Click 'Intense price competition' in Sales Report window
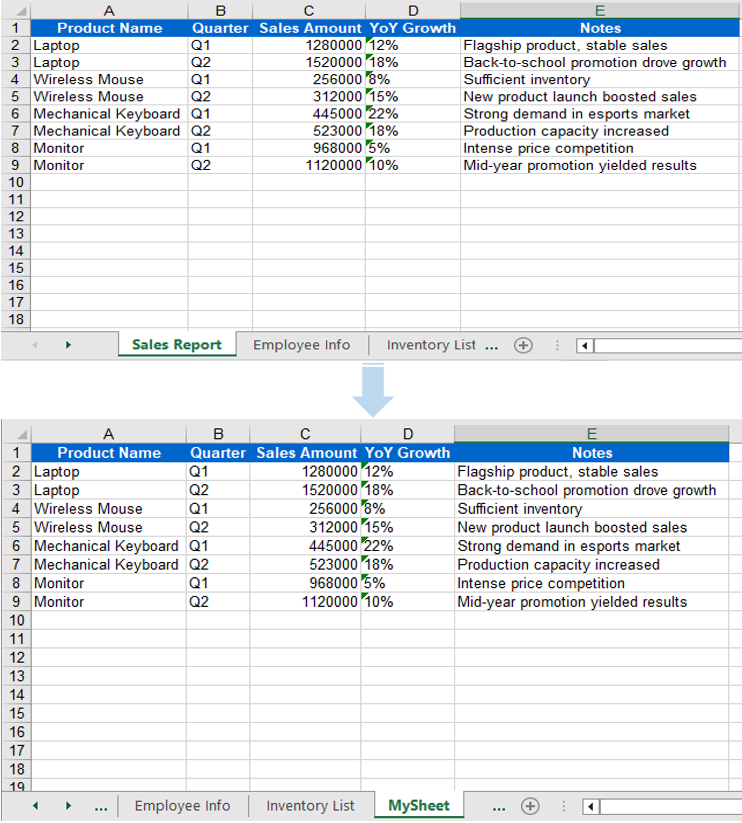Screen dimensions: 742x823 600,149
